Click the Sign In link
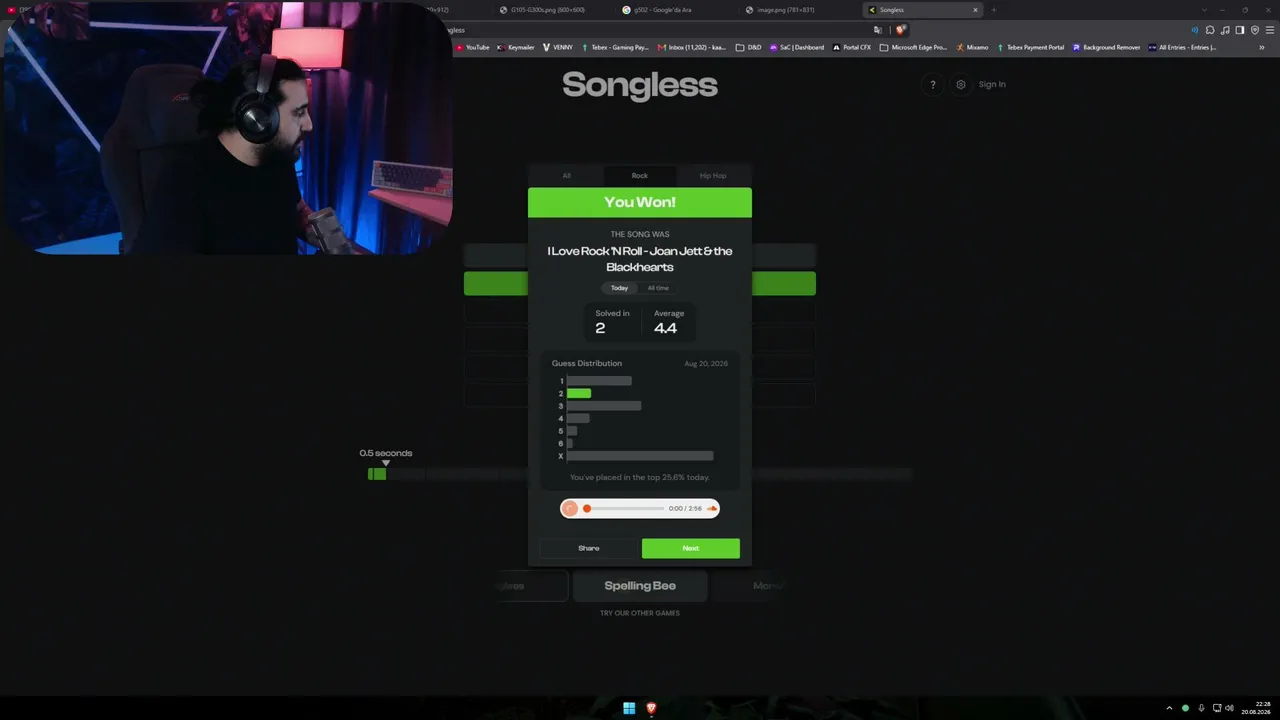Image resolution: width=1280 pixels, height=720 pixels. tap(992, 85)
